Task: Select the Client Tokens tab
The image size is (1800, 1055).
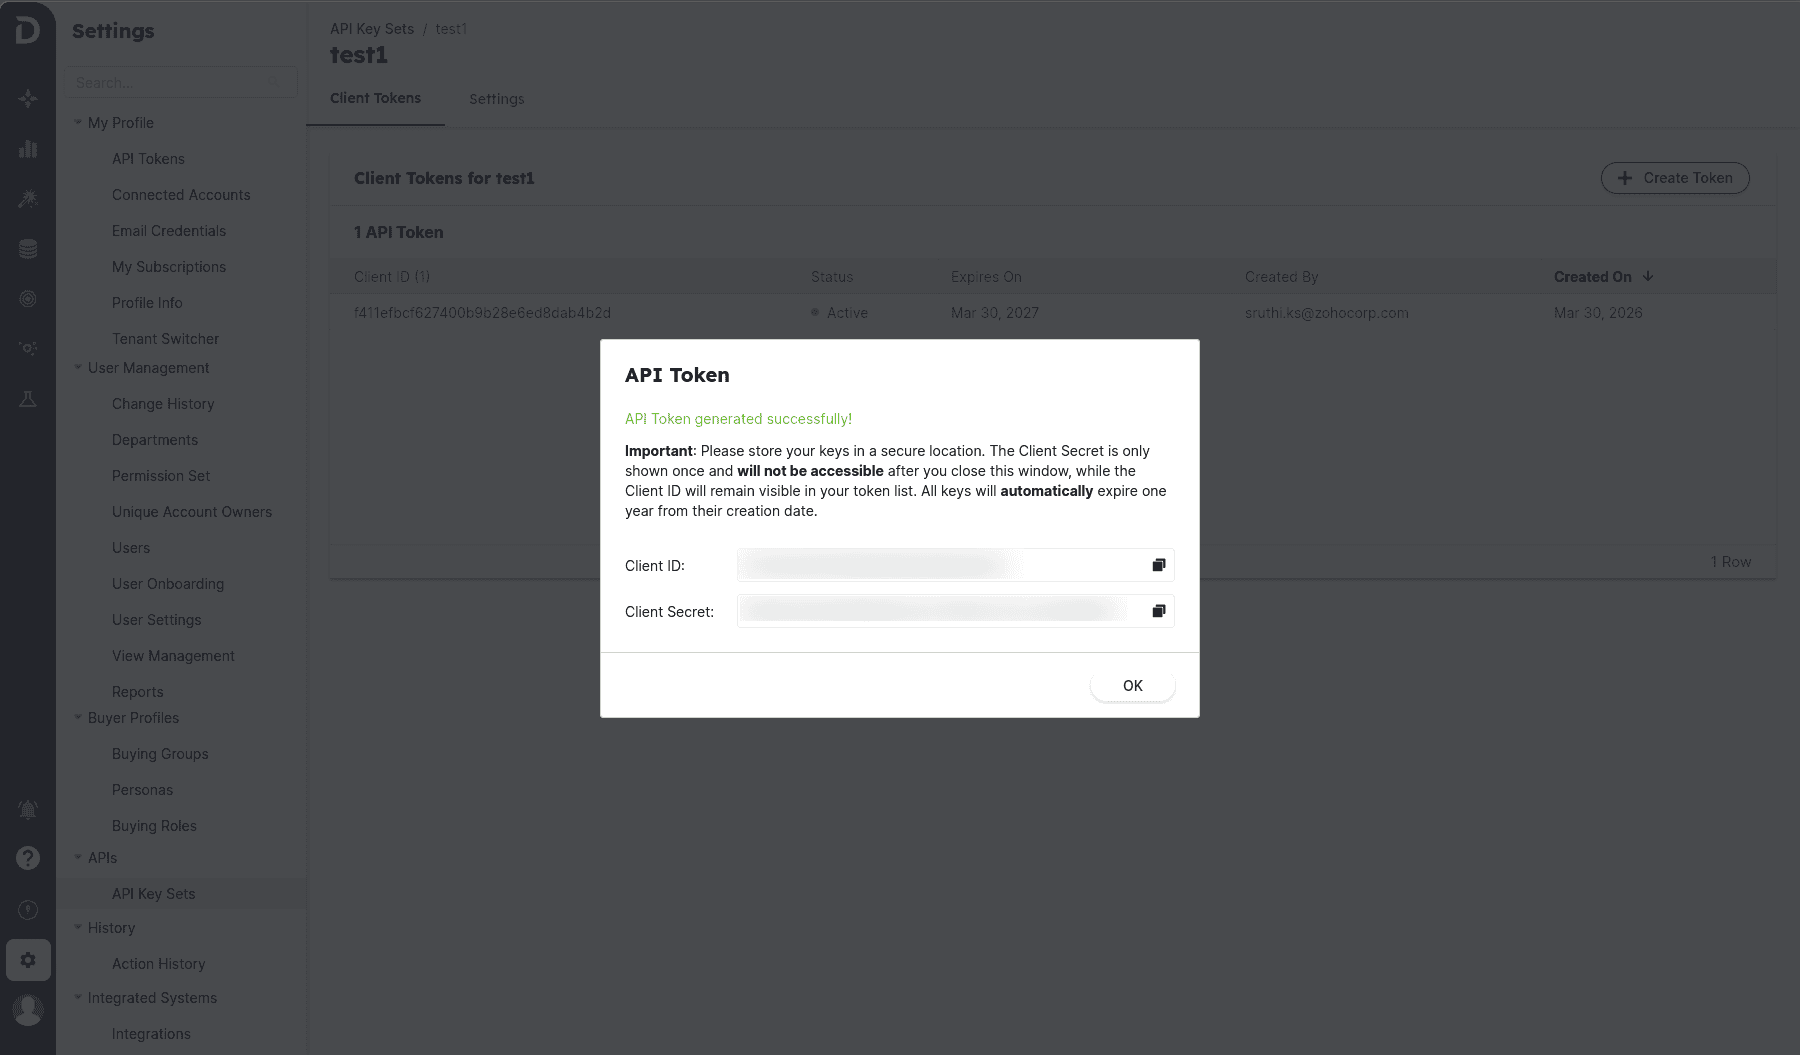Action: tap(375, 98)
